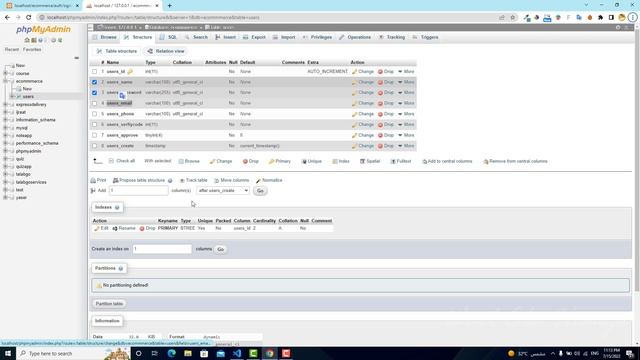
Task: Open phpMyAdmin home icon in sidebar
Action: (27, 40)
